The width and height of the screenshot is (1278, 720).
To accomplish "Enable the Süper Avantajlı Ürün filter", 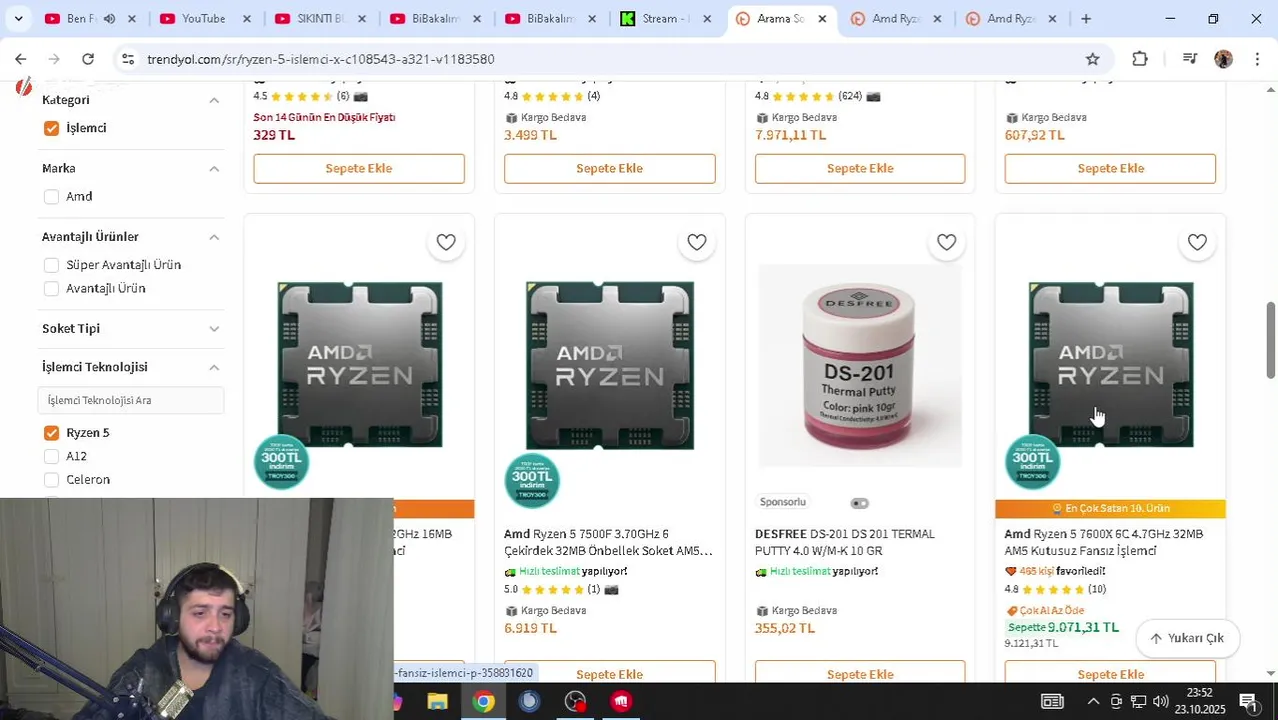I will point(51,265).
